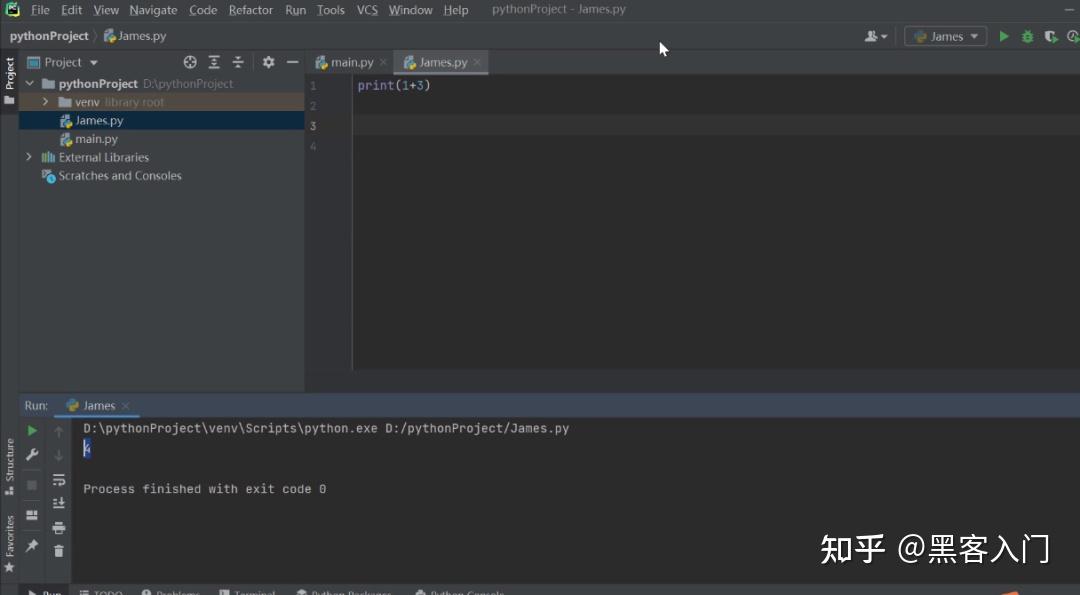Toggle pin tab in Run panel

[32, 545]
